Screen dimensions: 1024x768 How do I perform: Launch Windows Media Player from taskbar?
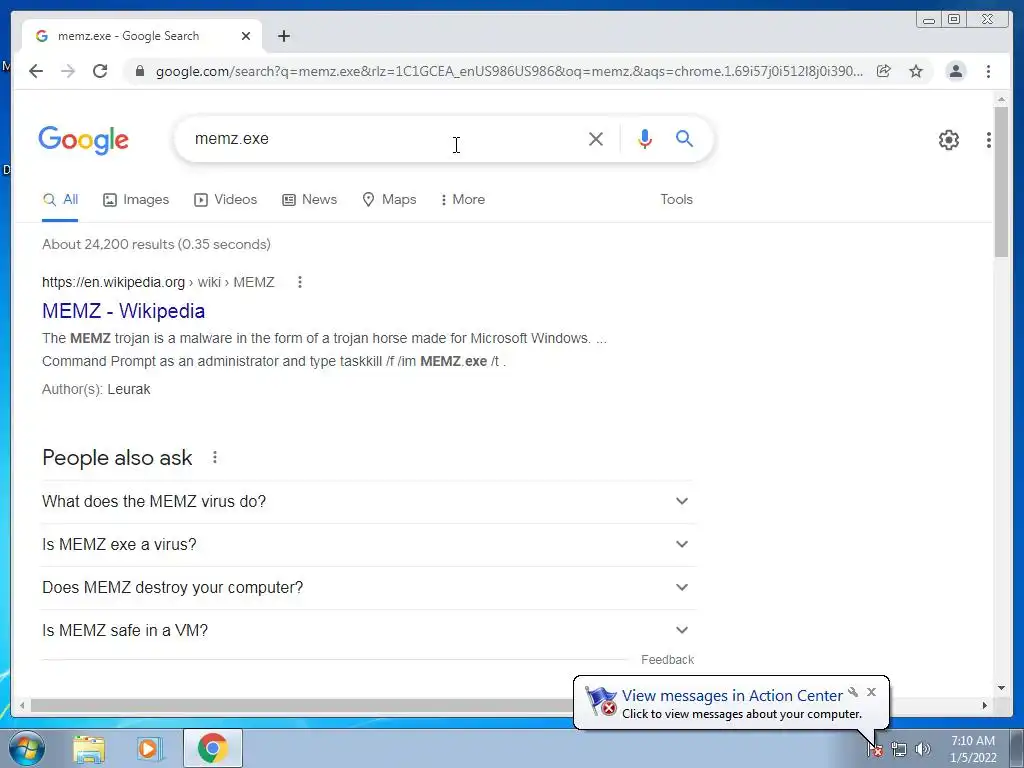coord(150,748)
